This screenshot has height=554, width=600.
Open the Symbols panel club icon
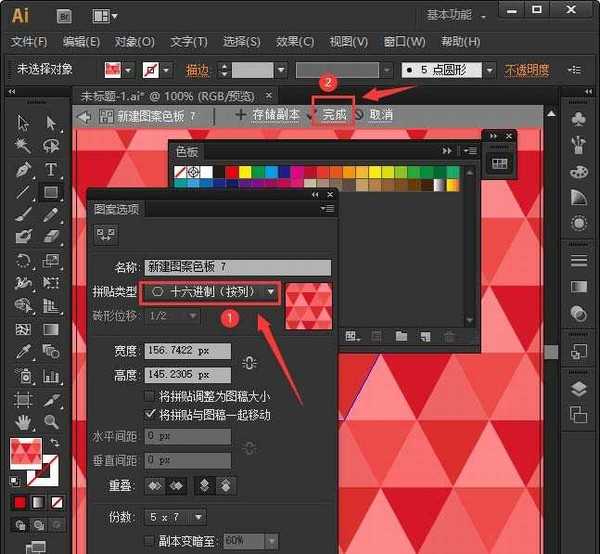point(578,120)
